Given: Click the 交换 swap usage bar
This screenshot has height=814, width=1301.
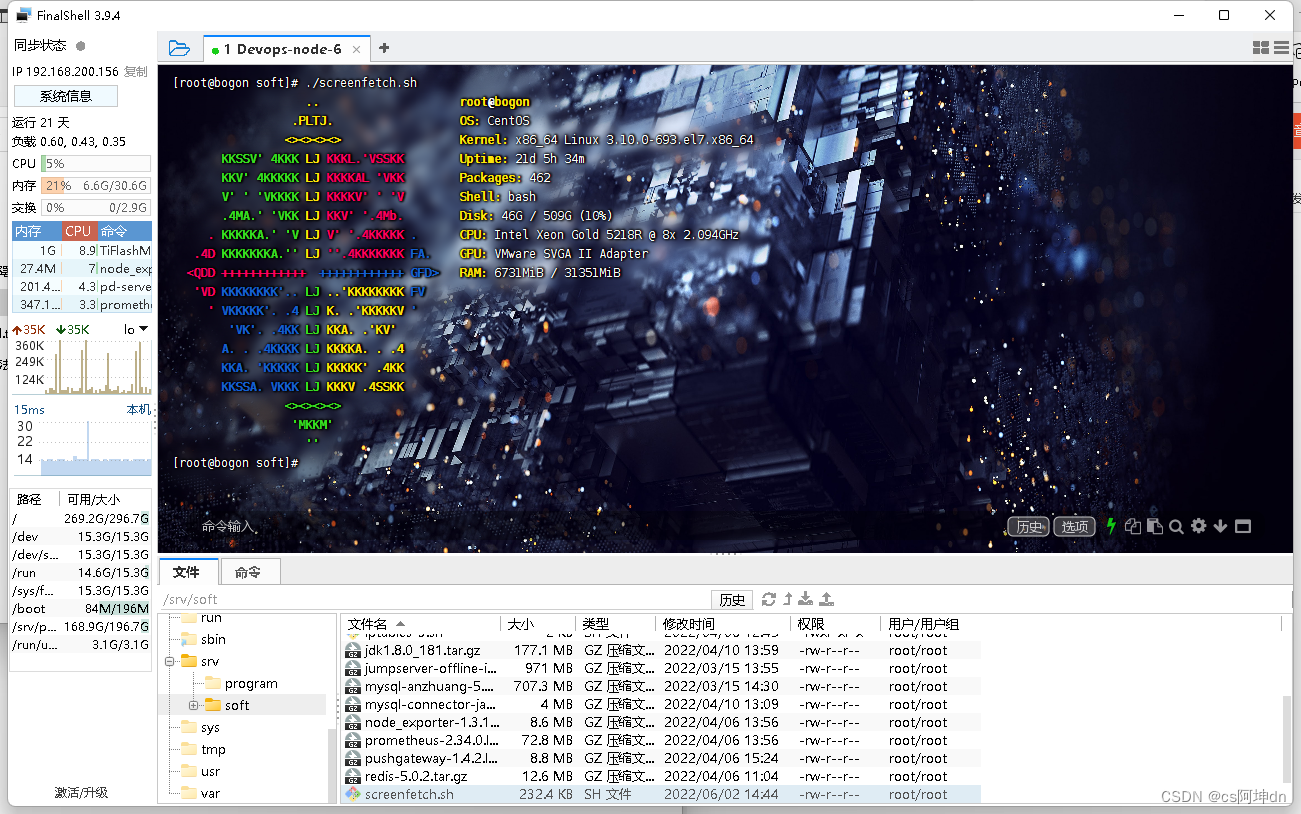Looking at the screenshot, I should tap(96, 208).
